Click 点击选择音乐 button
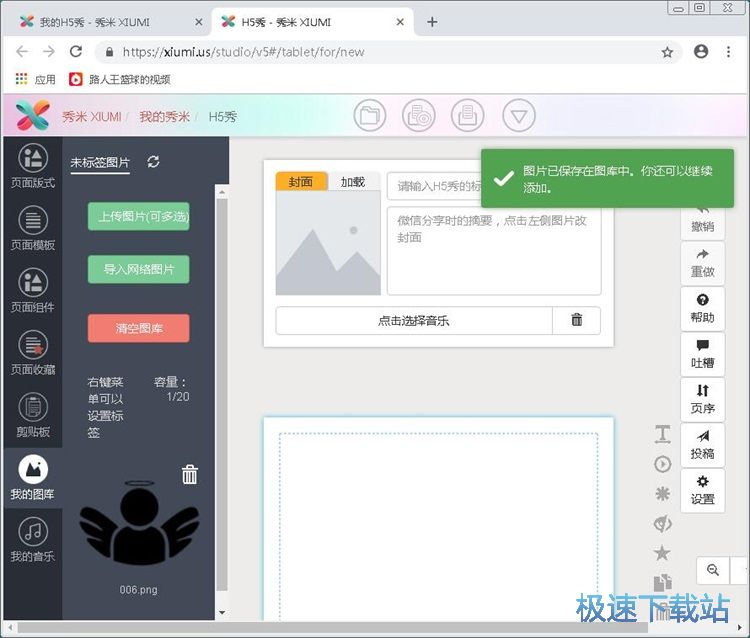Screen dimensions: 750x638 click(414, 320)
